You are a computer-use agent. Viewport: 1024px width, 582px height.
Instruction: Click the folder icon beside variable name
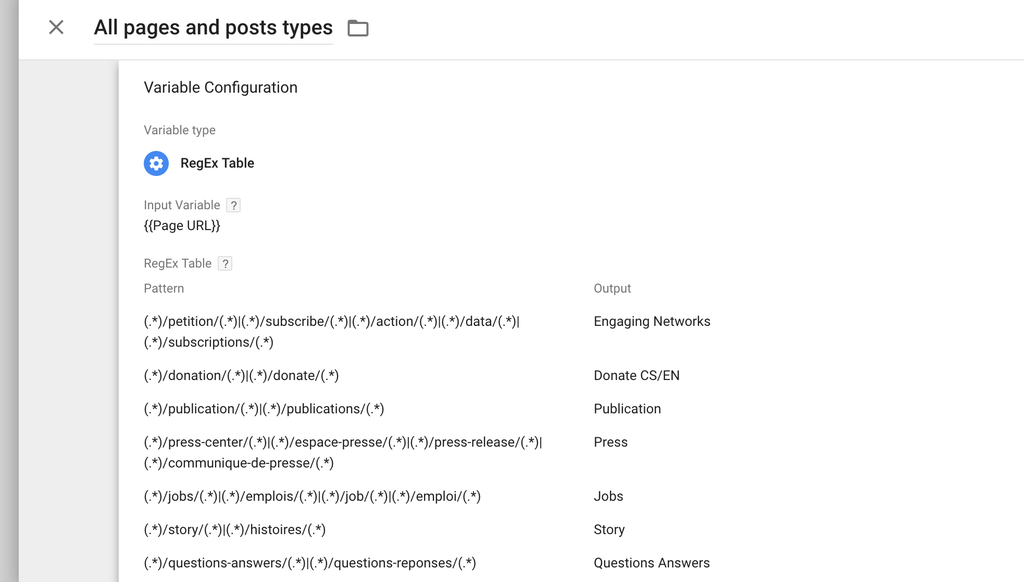tap(358, 28)
